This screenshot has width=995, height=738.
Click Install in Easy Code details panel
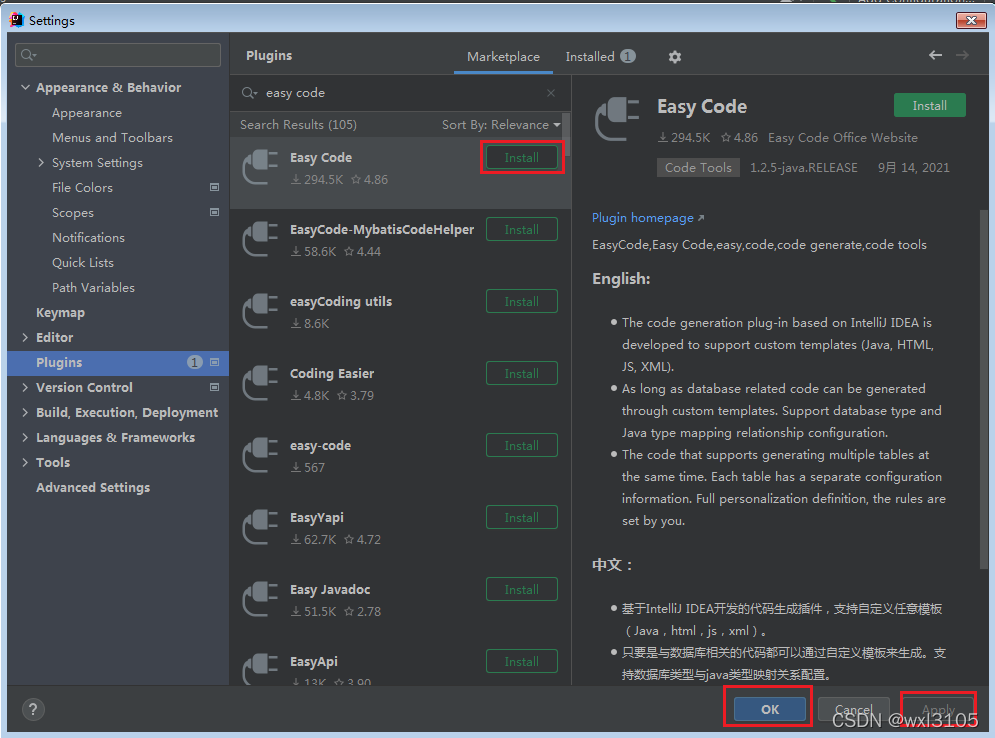[930, 105]
